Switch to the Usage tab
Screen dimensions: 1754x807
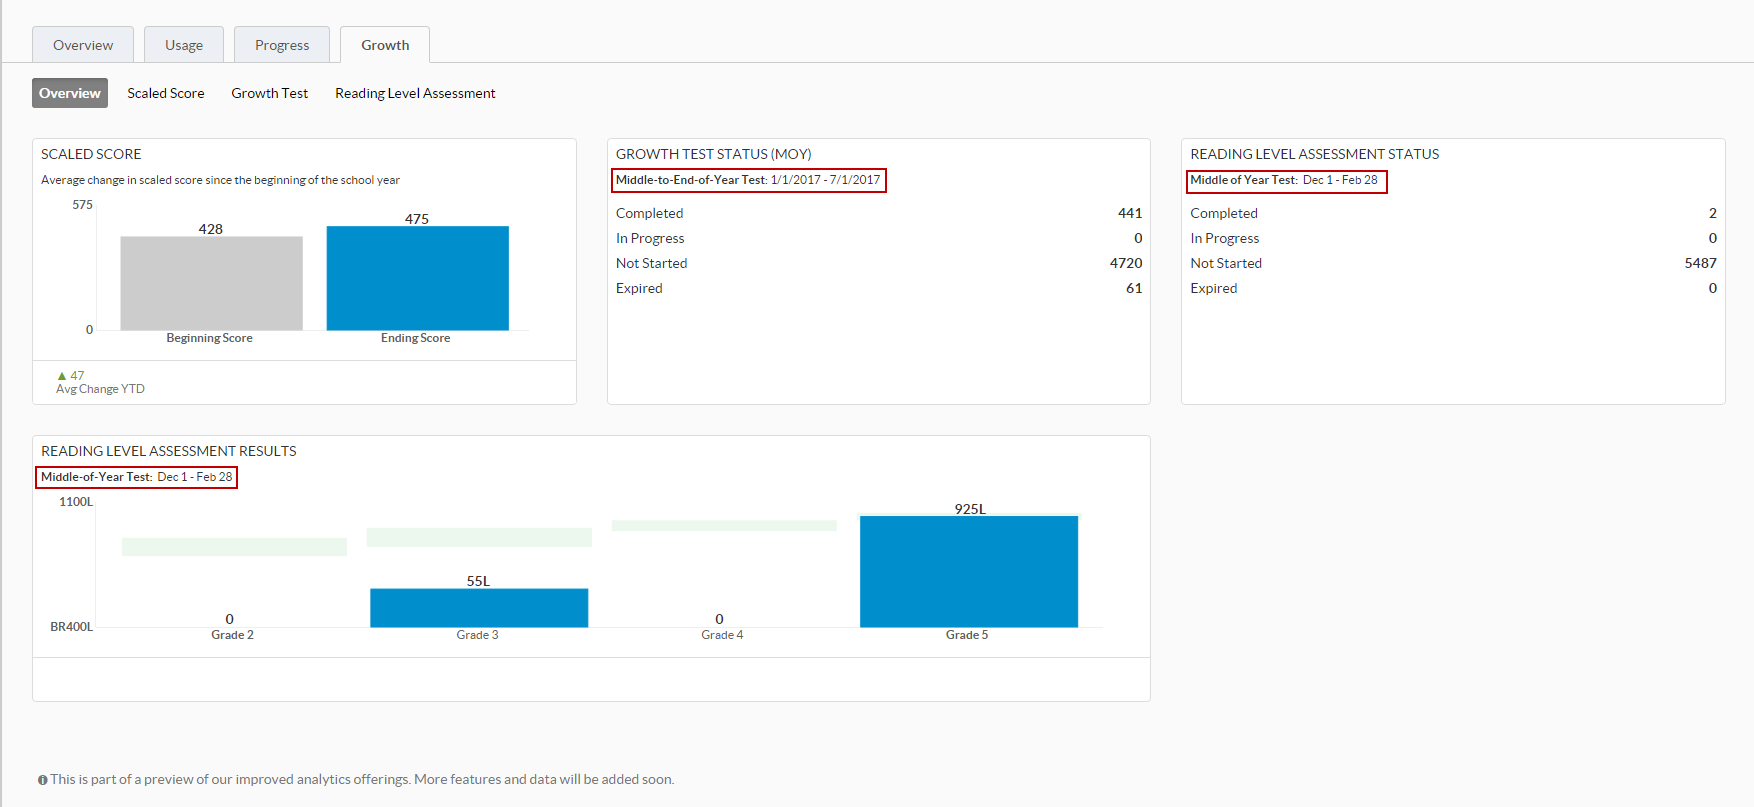click(x=184, y=45)
